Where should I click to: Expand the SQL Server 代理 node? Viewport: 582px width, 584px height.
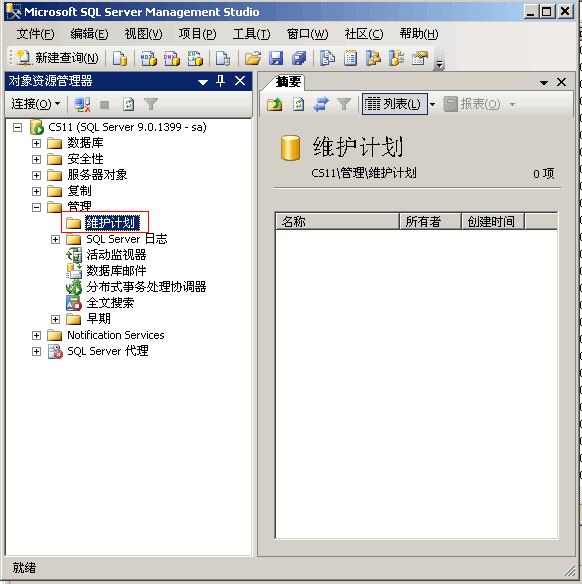pos(36,352)
